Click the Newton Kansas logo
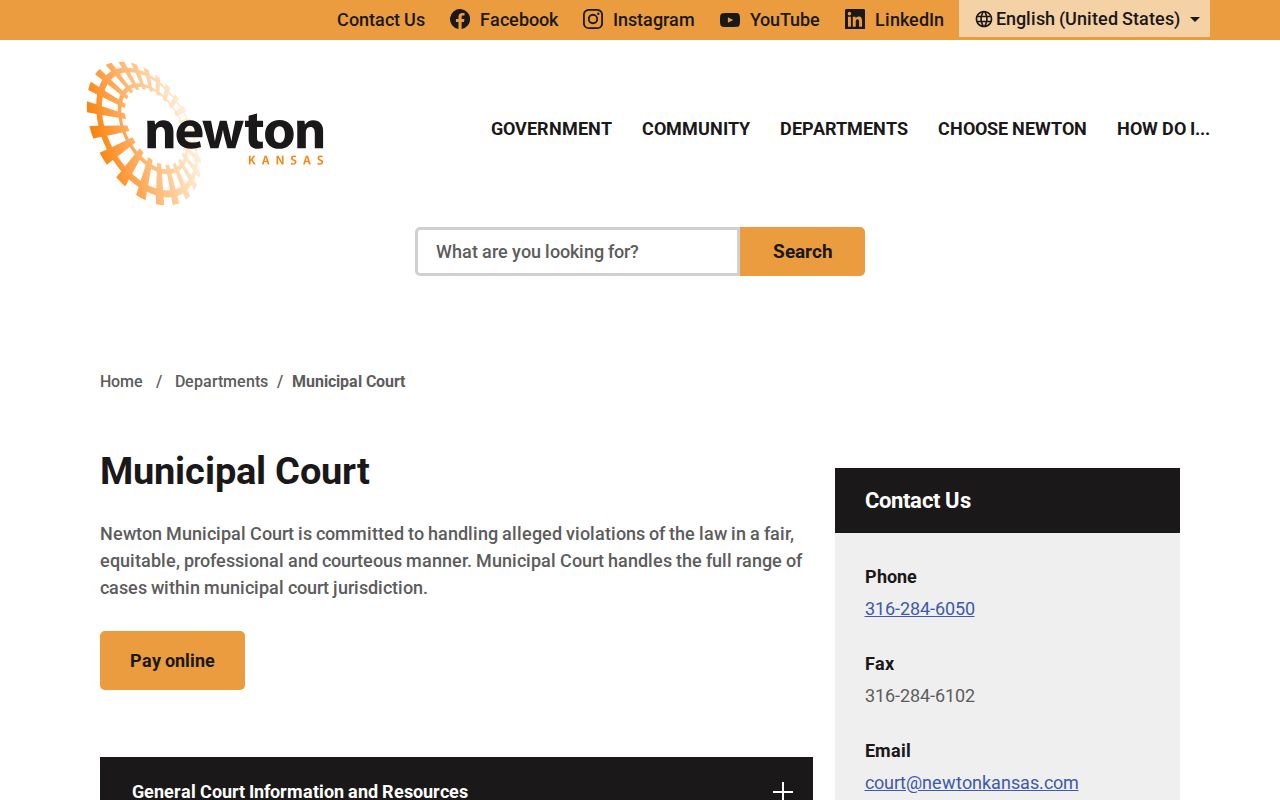 206,133
